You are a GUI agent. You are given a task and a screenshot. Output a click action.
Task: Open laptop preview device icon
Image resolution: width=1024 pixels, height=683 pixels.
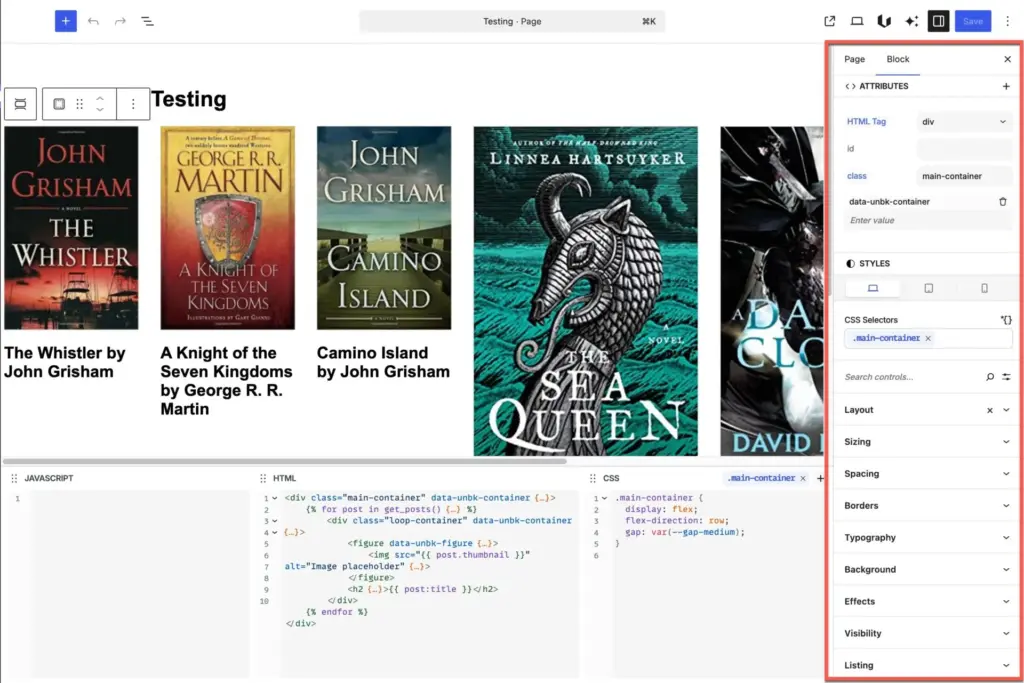[x=857, y=21]
